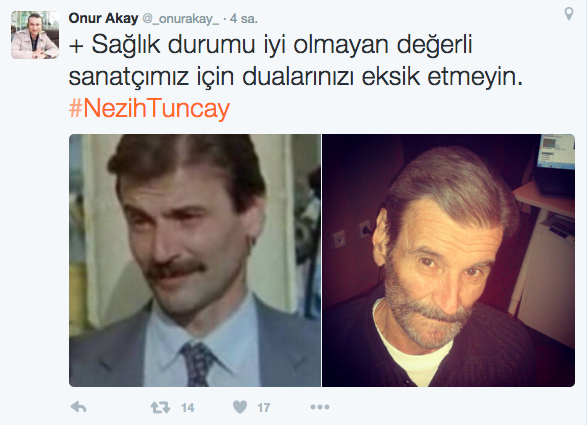587x425 pixels.
Task: Open Onur Akay's profile avatar
Action: [35, 35]
